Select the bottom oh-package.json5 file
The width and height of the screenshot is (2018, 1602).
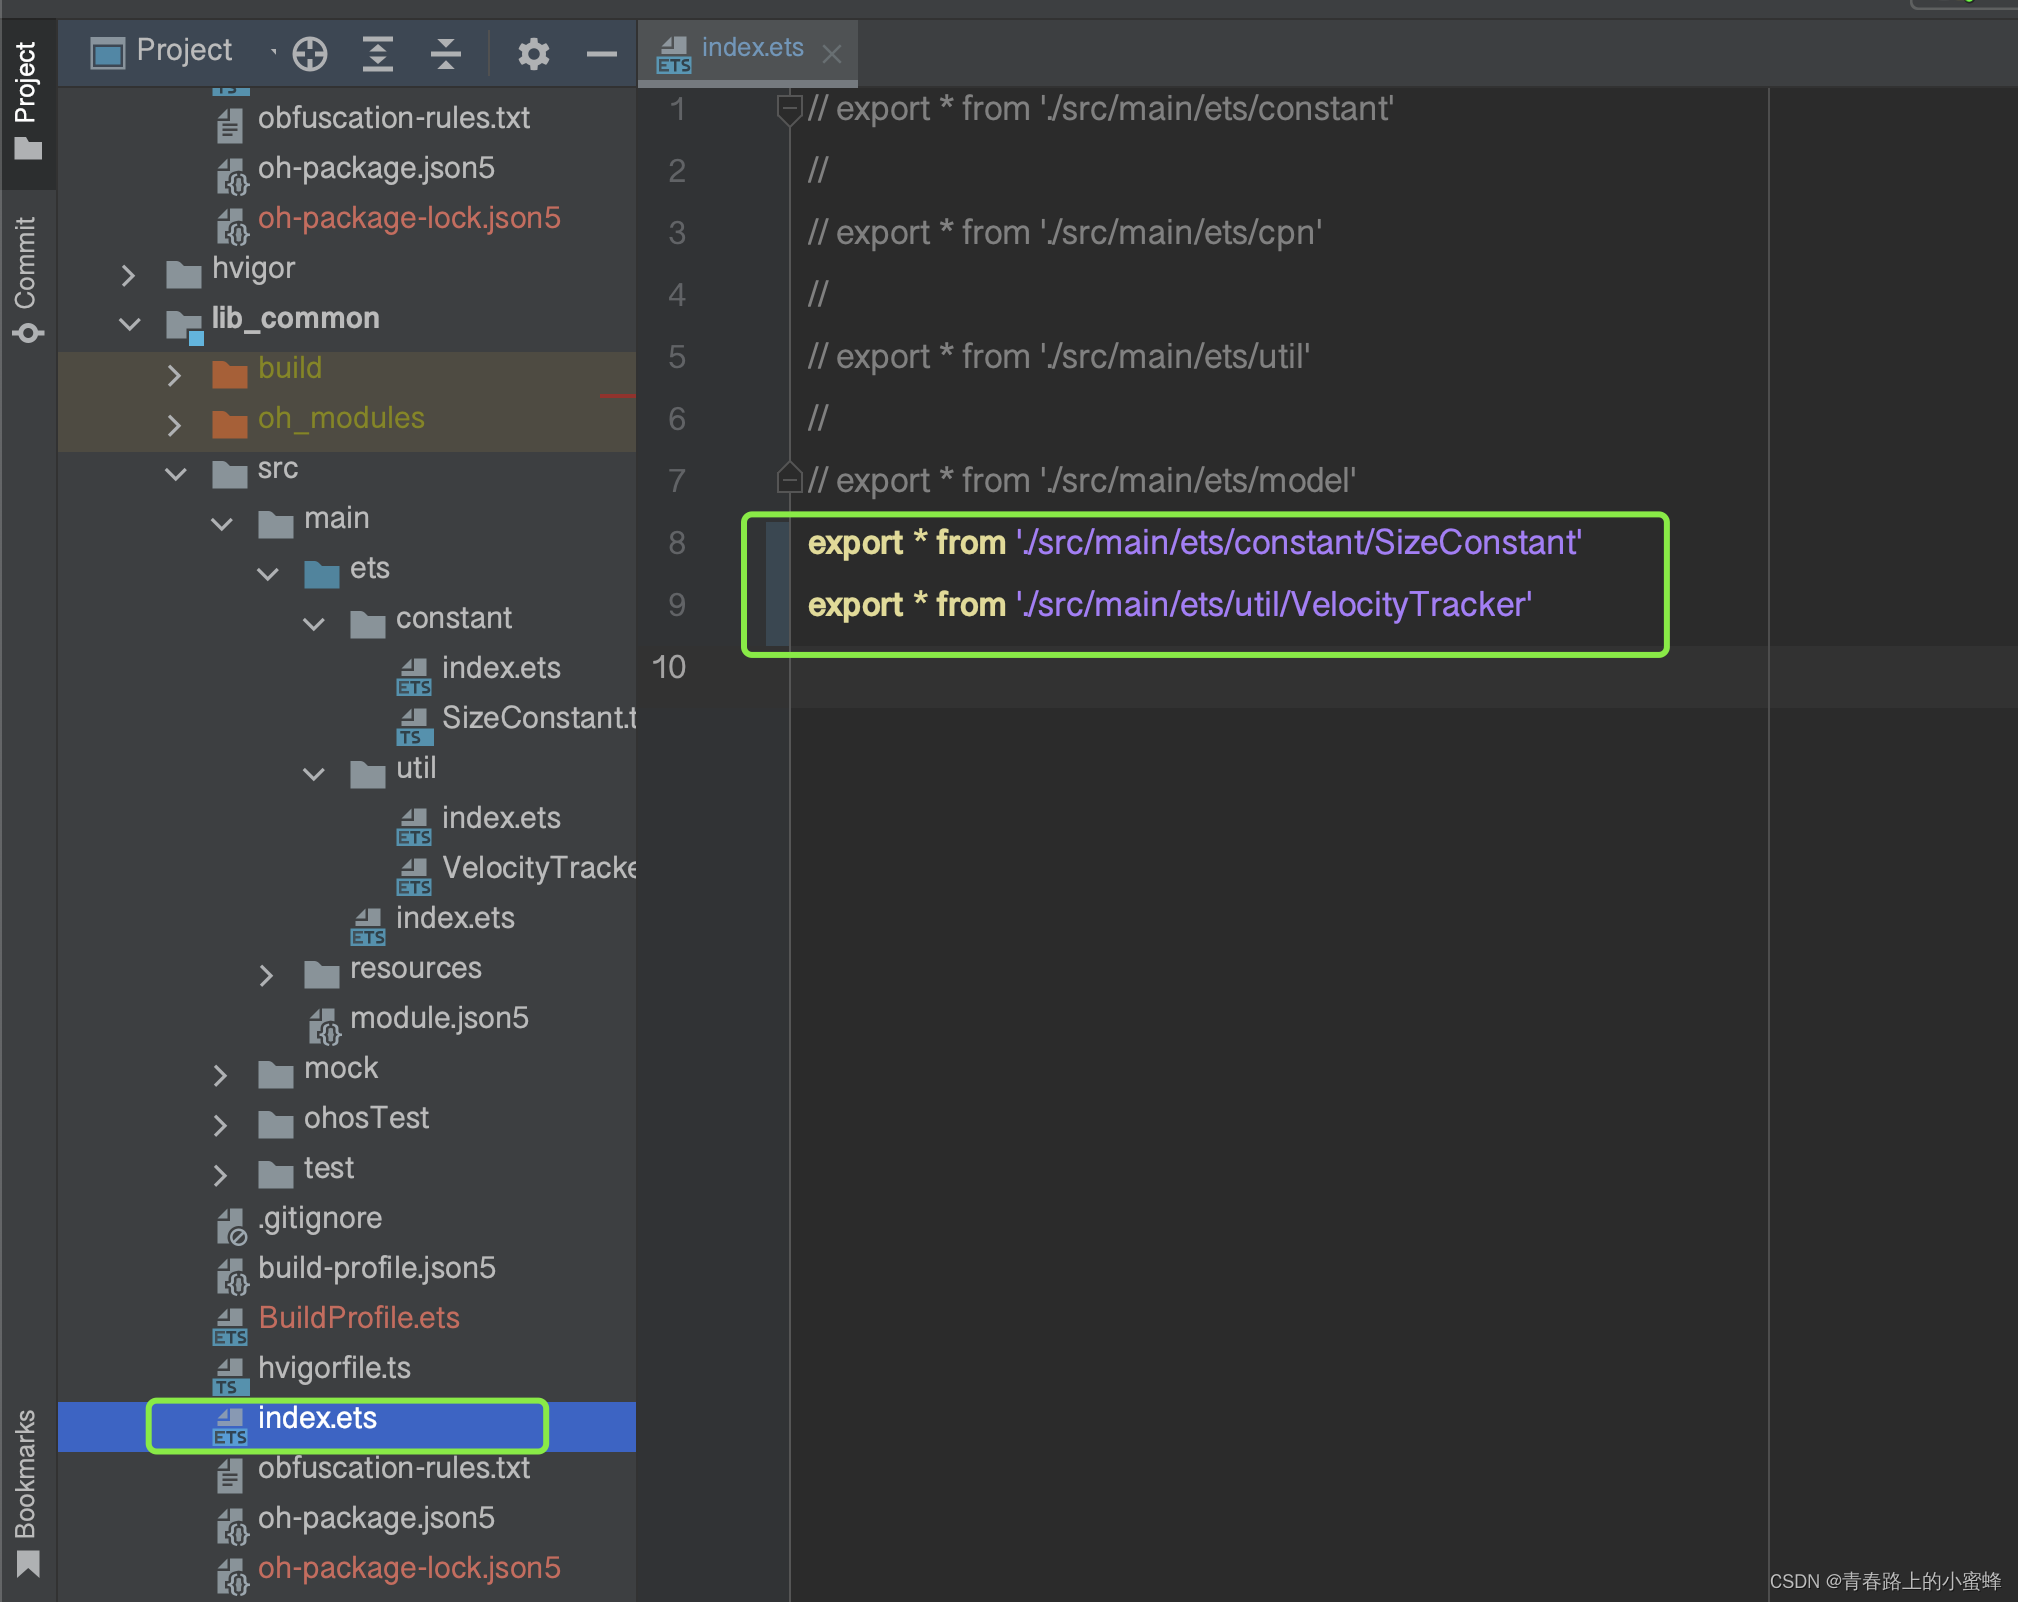(376, 1518)
